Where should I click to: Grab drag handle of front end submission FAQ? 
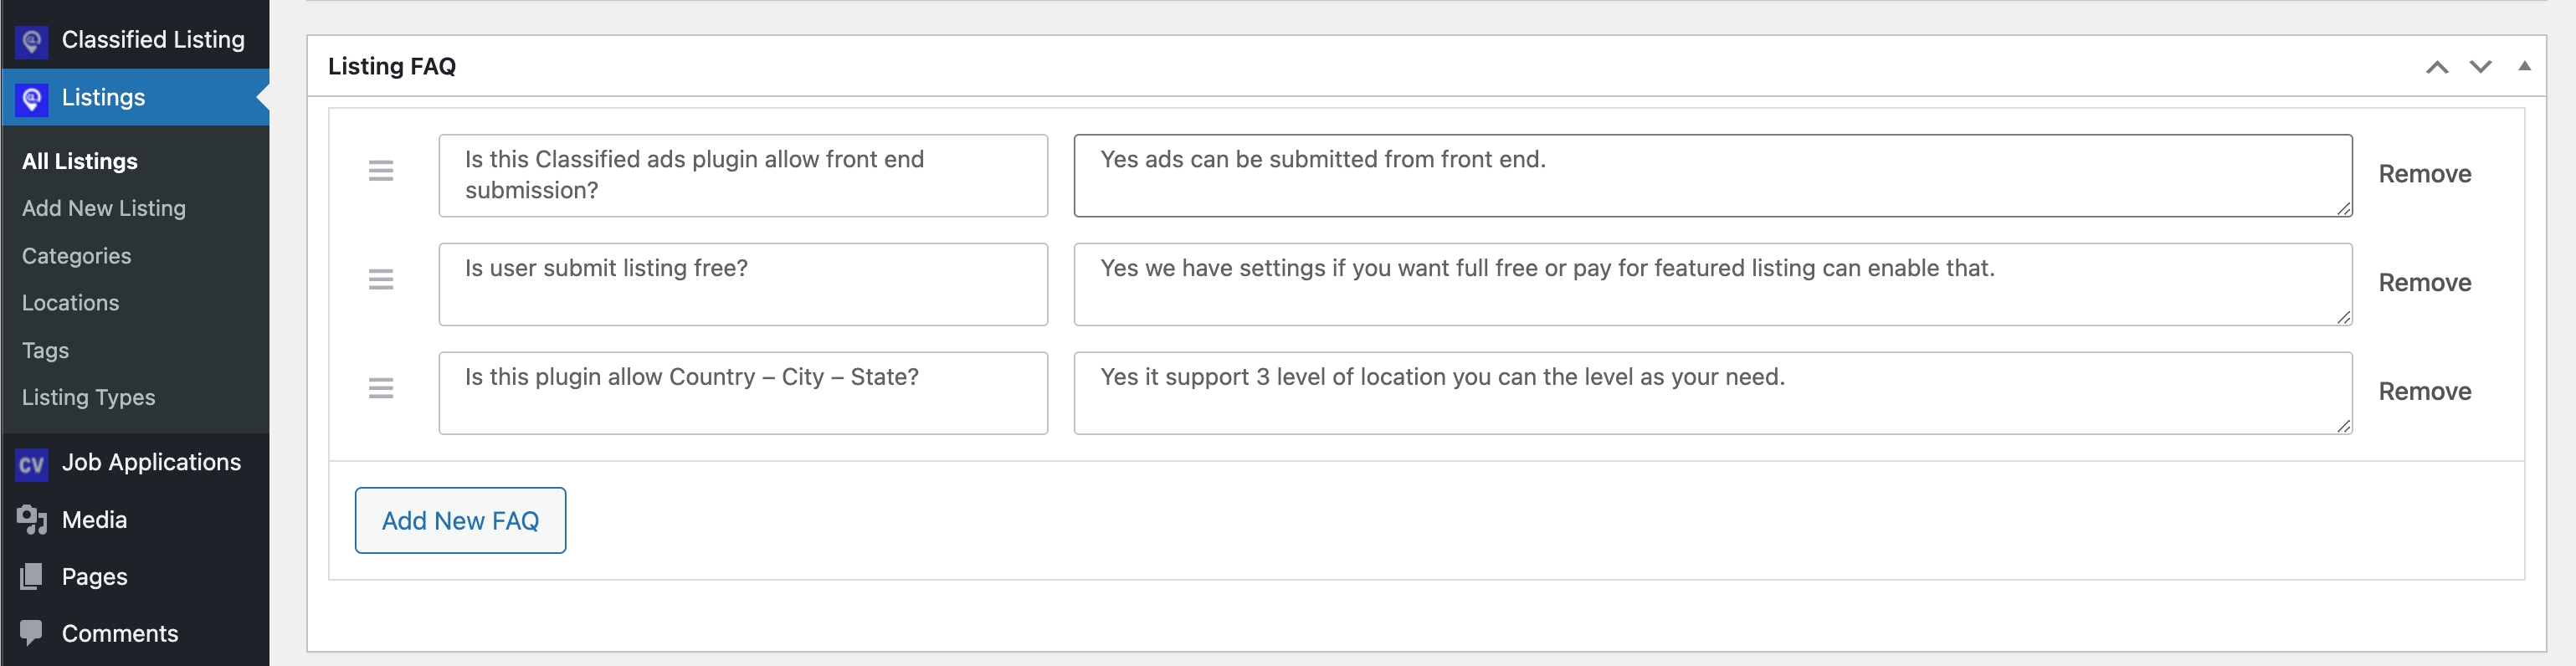tap(381, 171)
